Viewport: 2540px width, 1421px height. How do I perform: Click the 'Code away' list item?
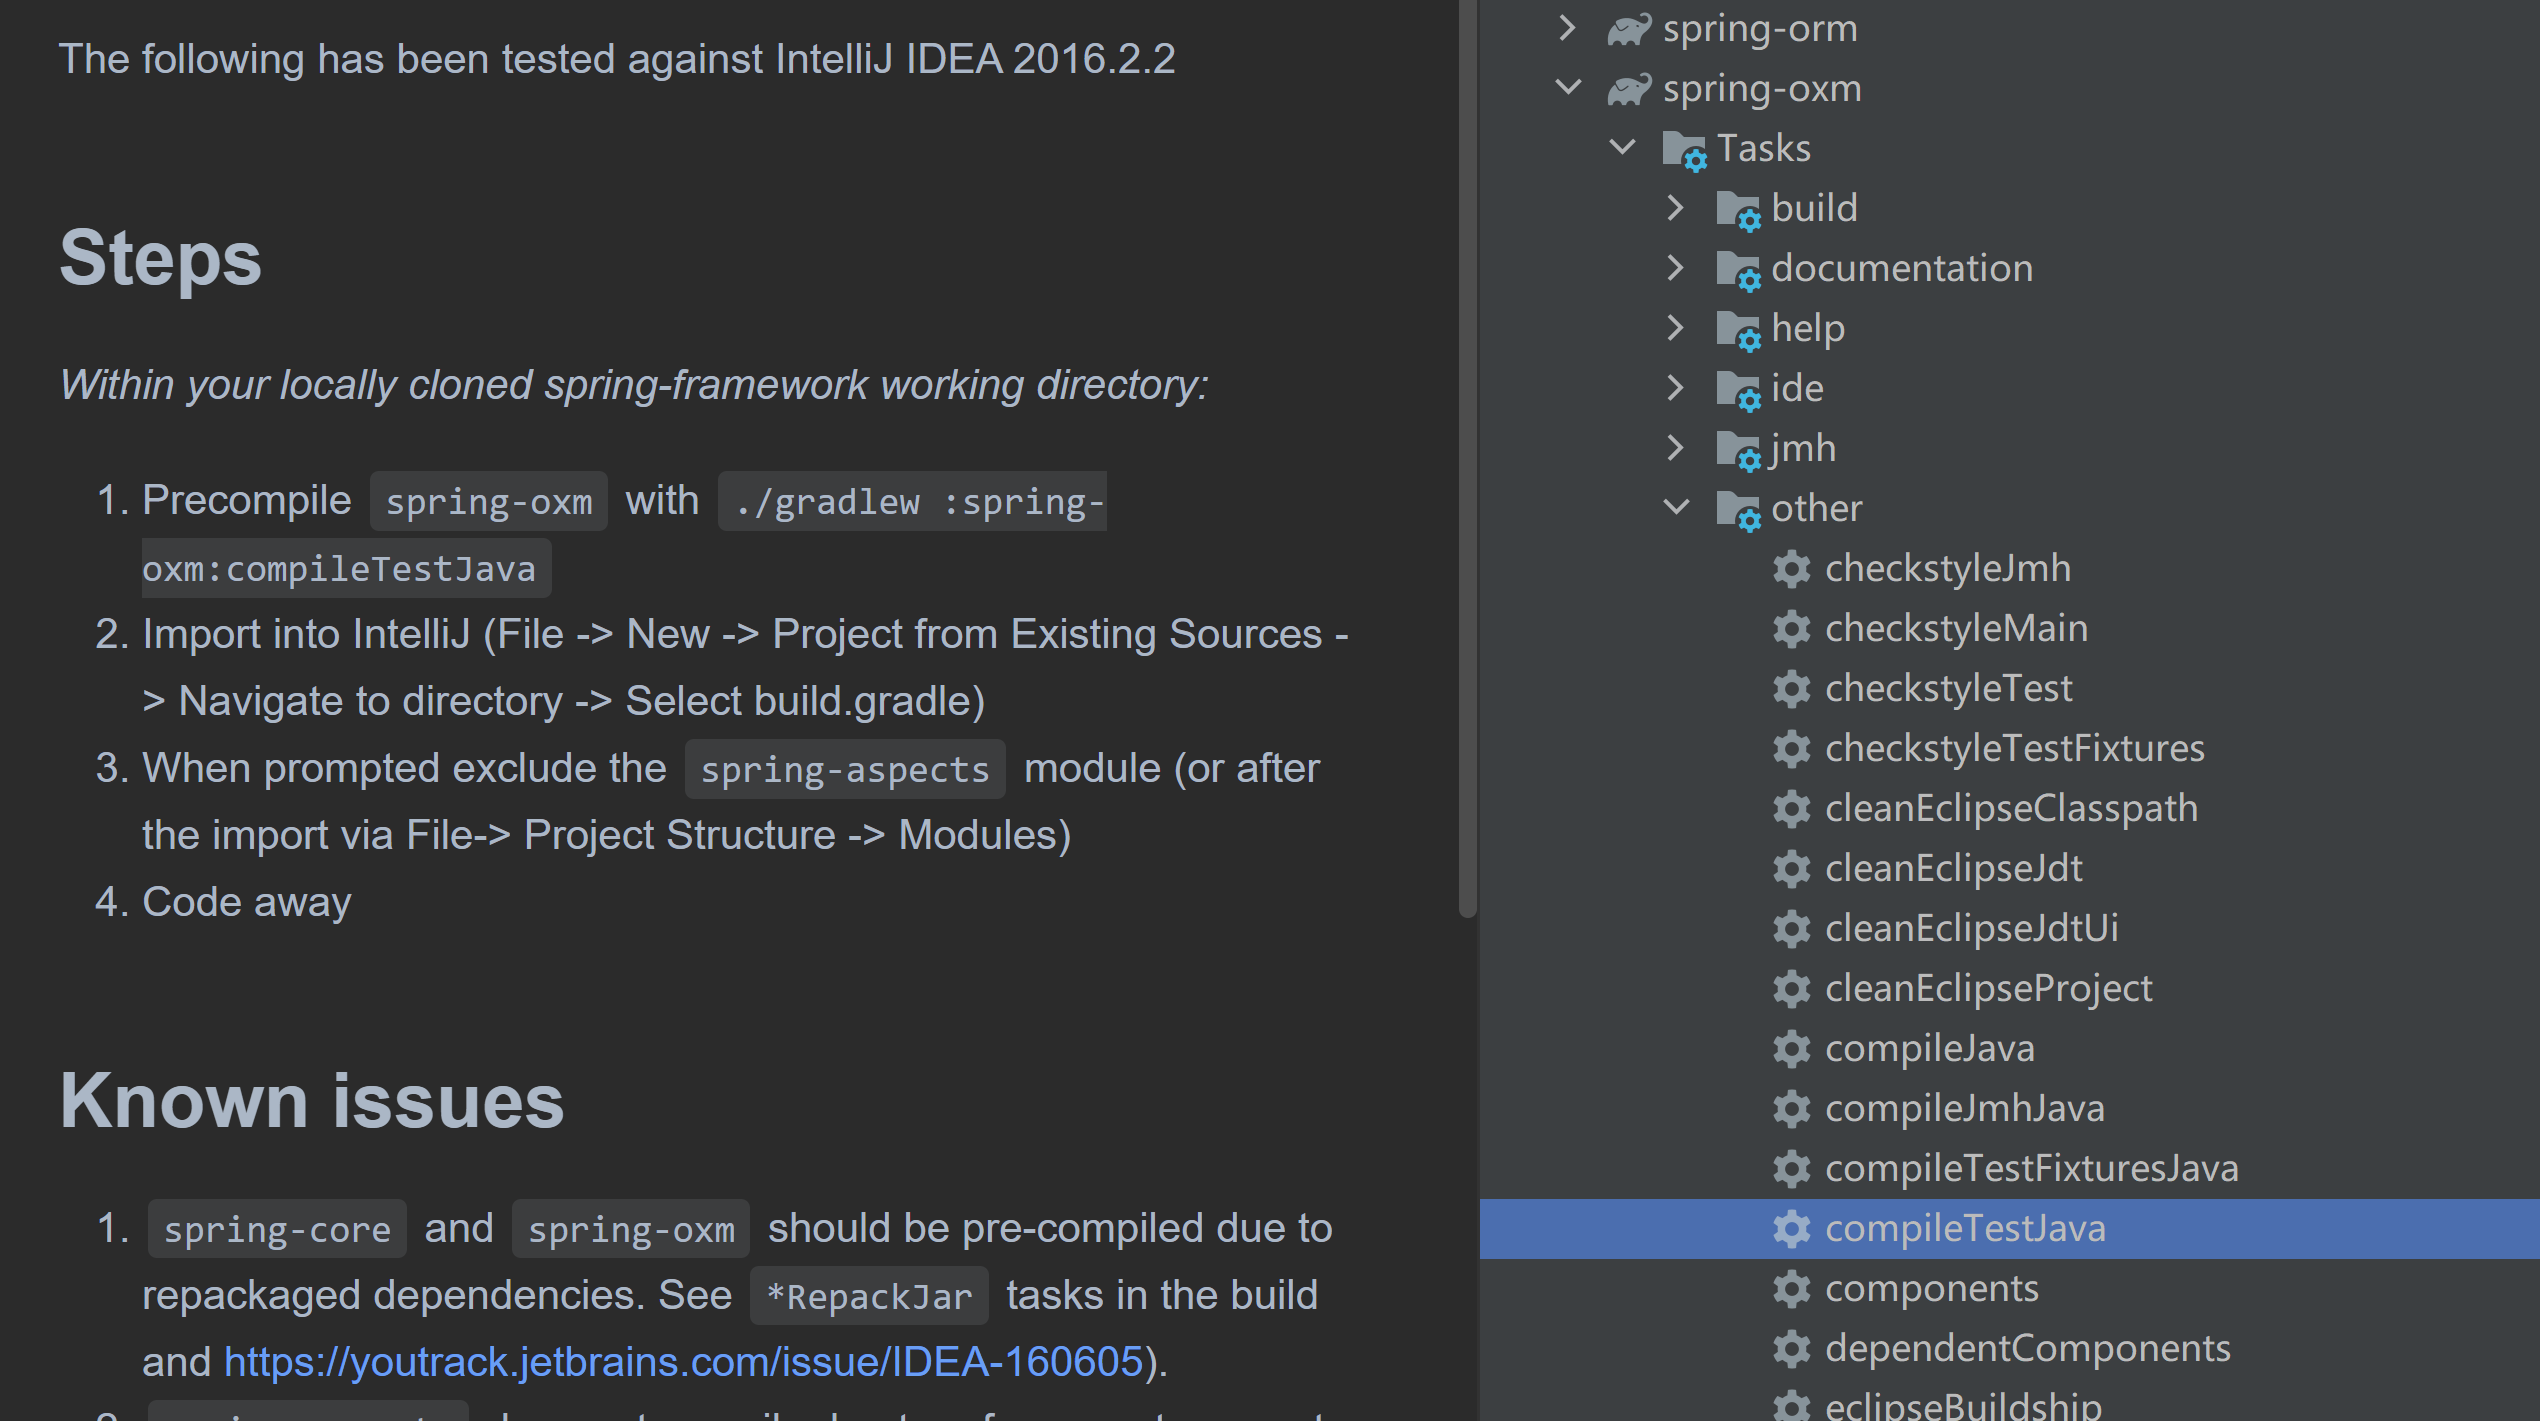[x=246, y=903]
